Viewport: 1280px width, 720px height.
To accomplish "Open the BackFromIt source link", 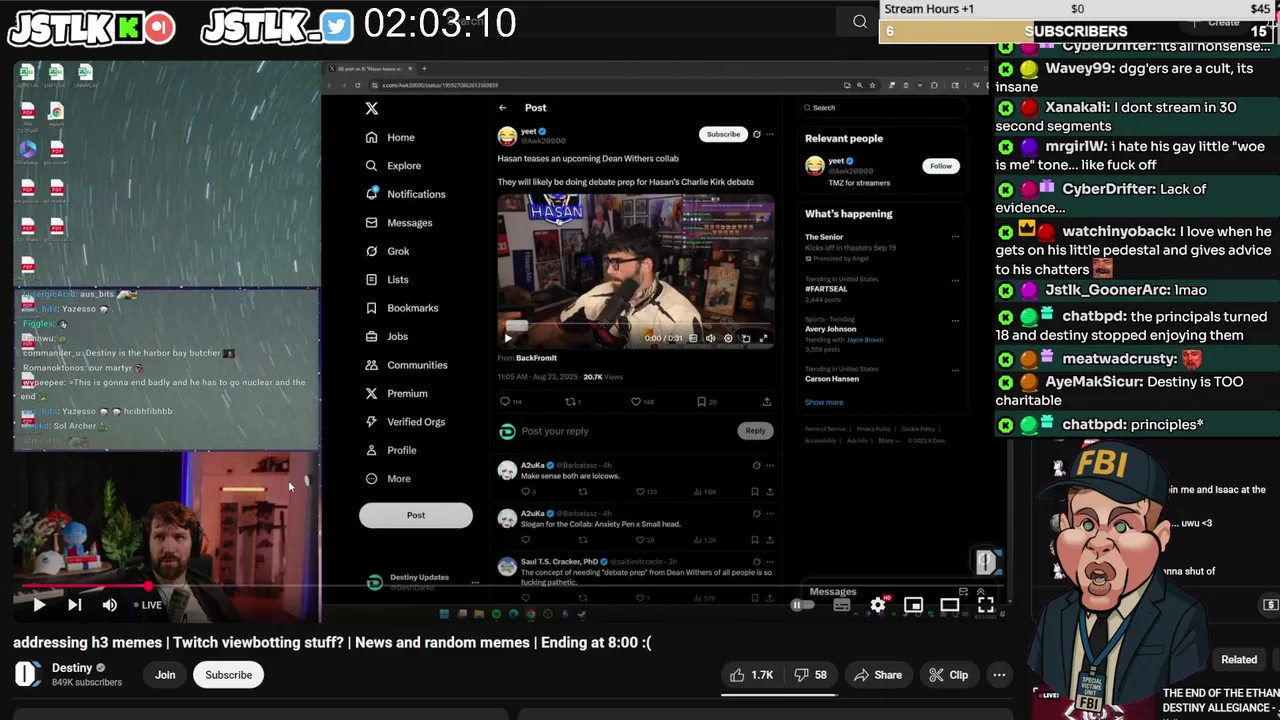I will [x=536, y=358].
